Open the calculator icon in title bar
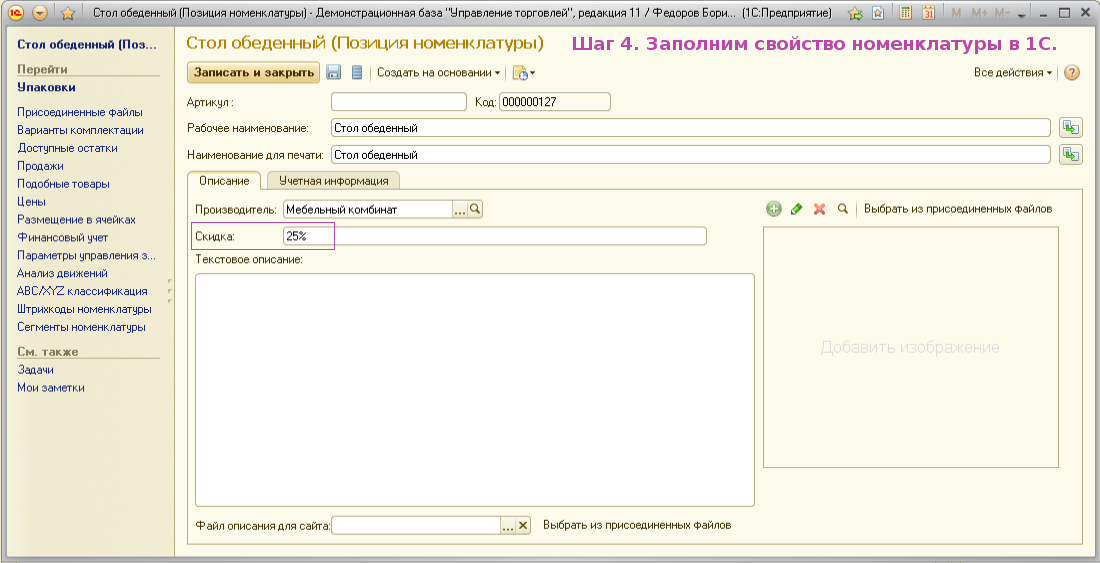This screenshot has width=1100, height=563. pyautogui.click(x=905, y=13)
